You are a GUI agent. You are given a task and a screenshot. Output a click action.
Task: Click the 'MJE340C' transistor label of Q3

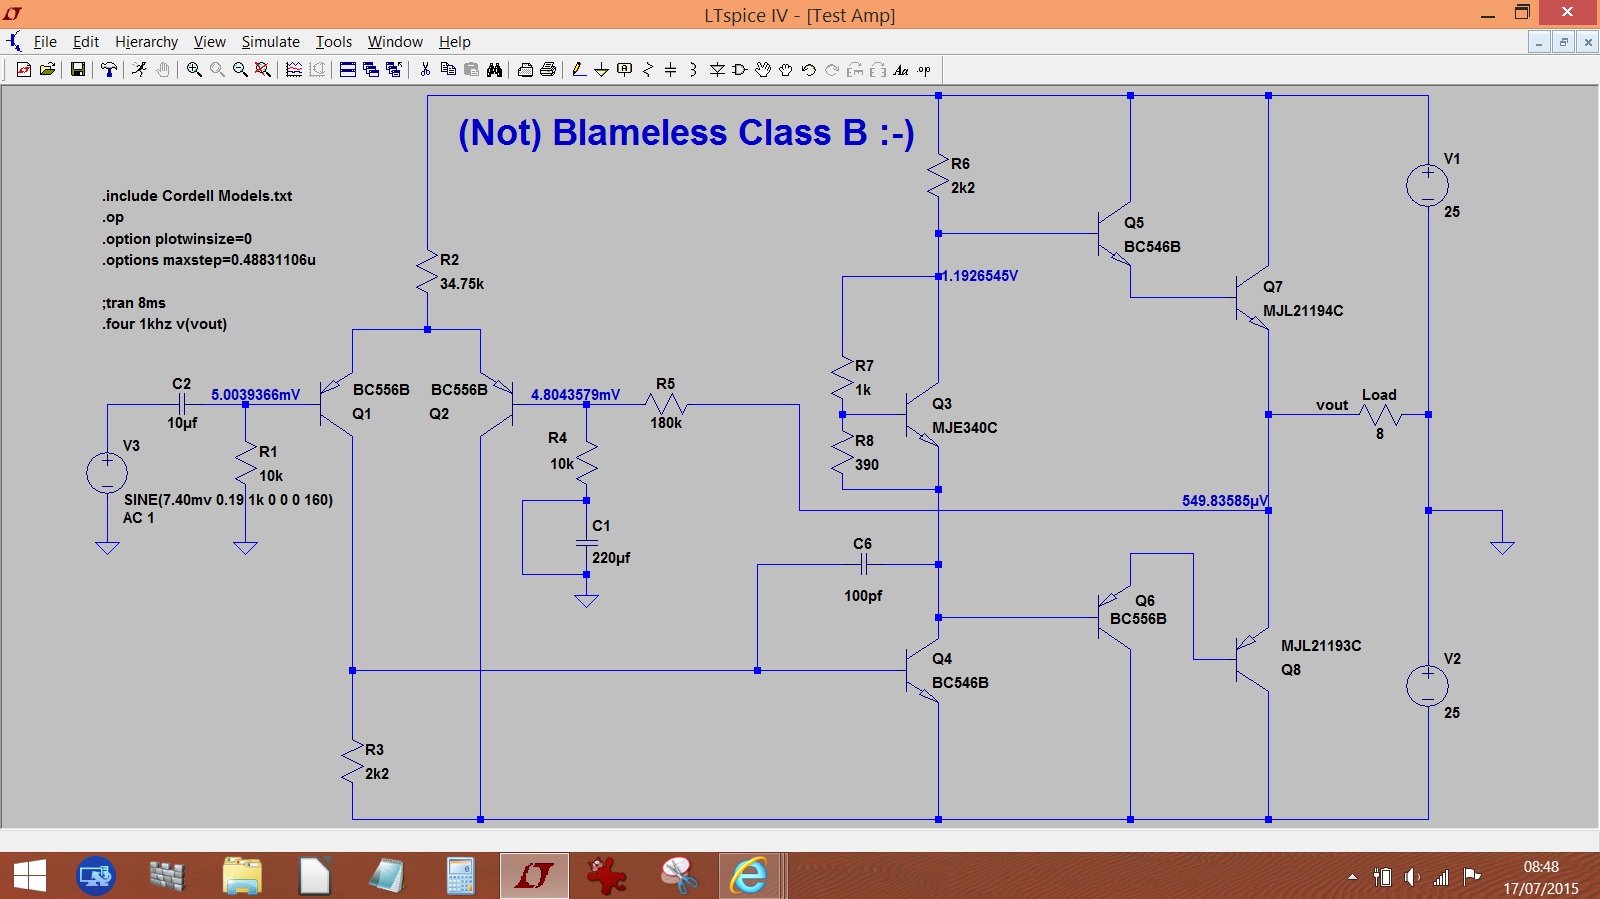point(964,428)
